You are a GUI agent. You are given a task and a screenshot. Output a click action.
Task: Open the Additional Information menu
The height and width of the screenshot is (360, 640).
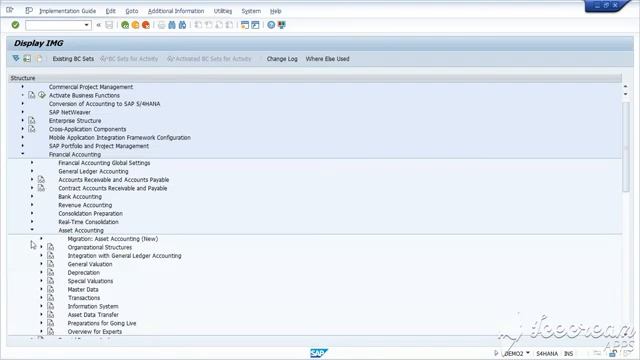tap(176, 11)
